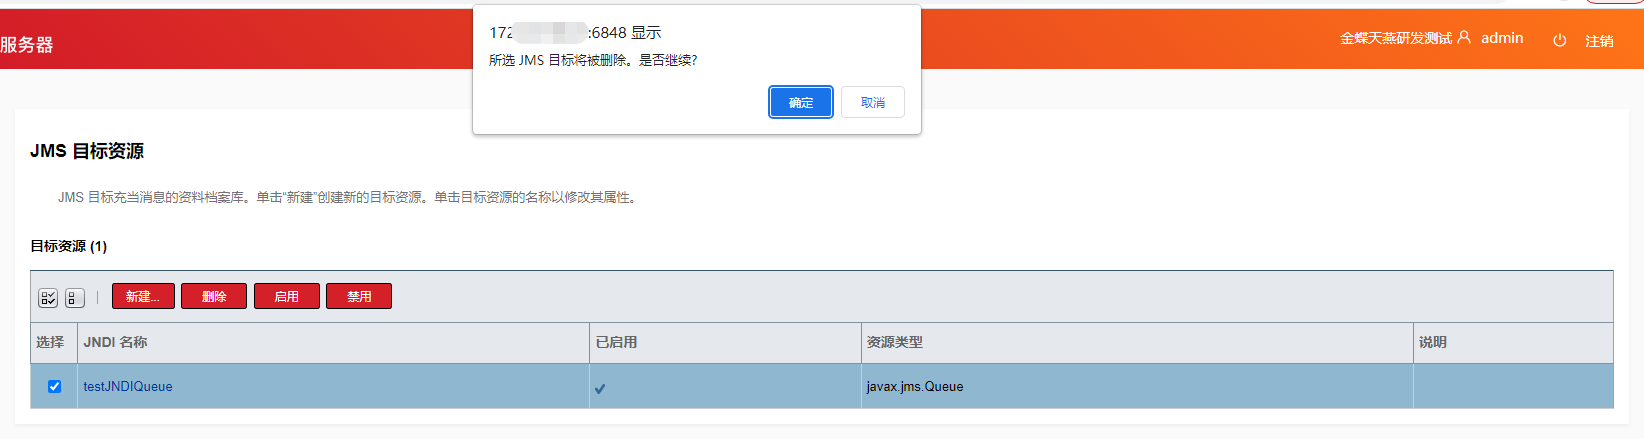This screenshot has width=1644, height=439.
Task: Click the 已启用 column header
Action: point(616,342)
